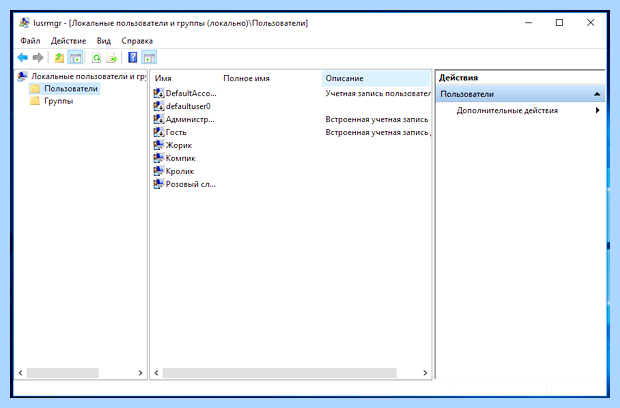Image resolution: width=620 pixels, height=408 pixels.
Task: Click the tree pane horizontal scrollbar thumb
Action: 63,373
